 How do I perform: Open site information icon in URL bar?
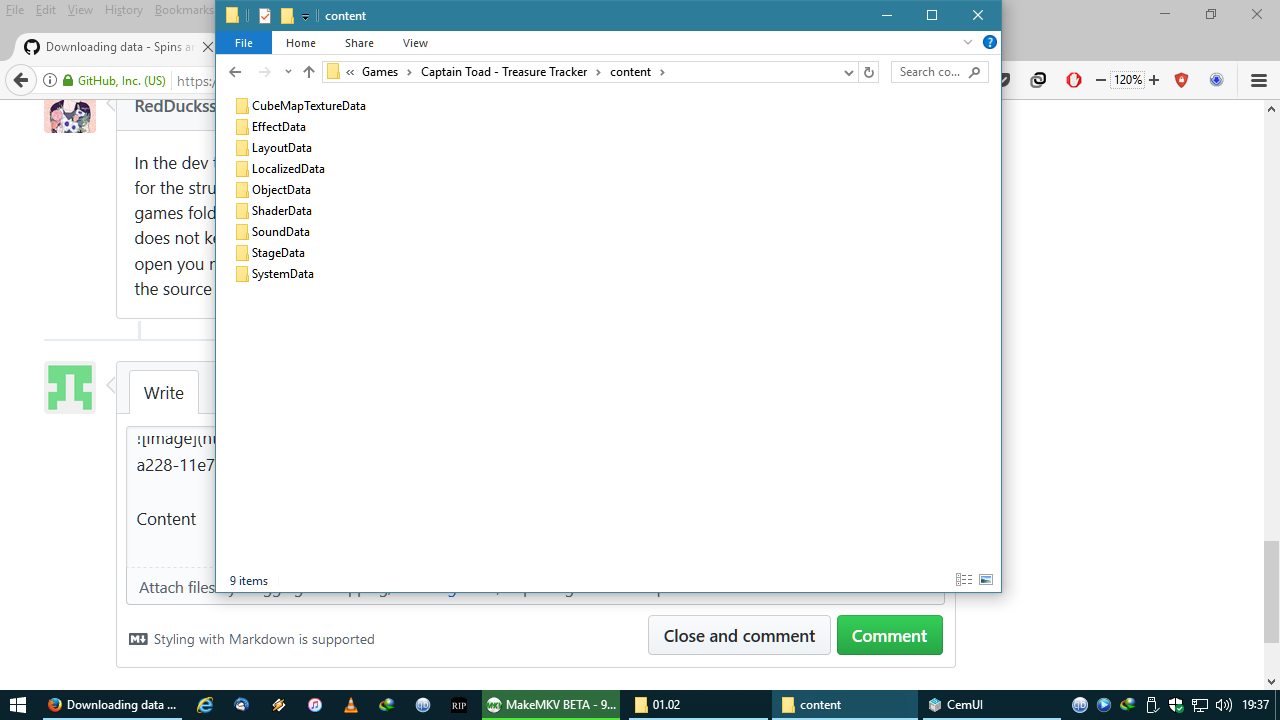(49, 81)
